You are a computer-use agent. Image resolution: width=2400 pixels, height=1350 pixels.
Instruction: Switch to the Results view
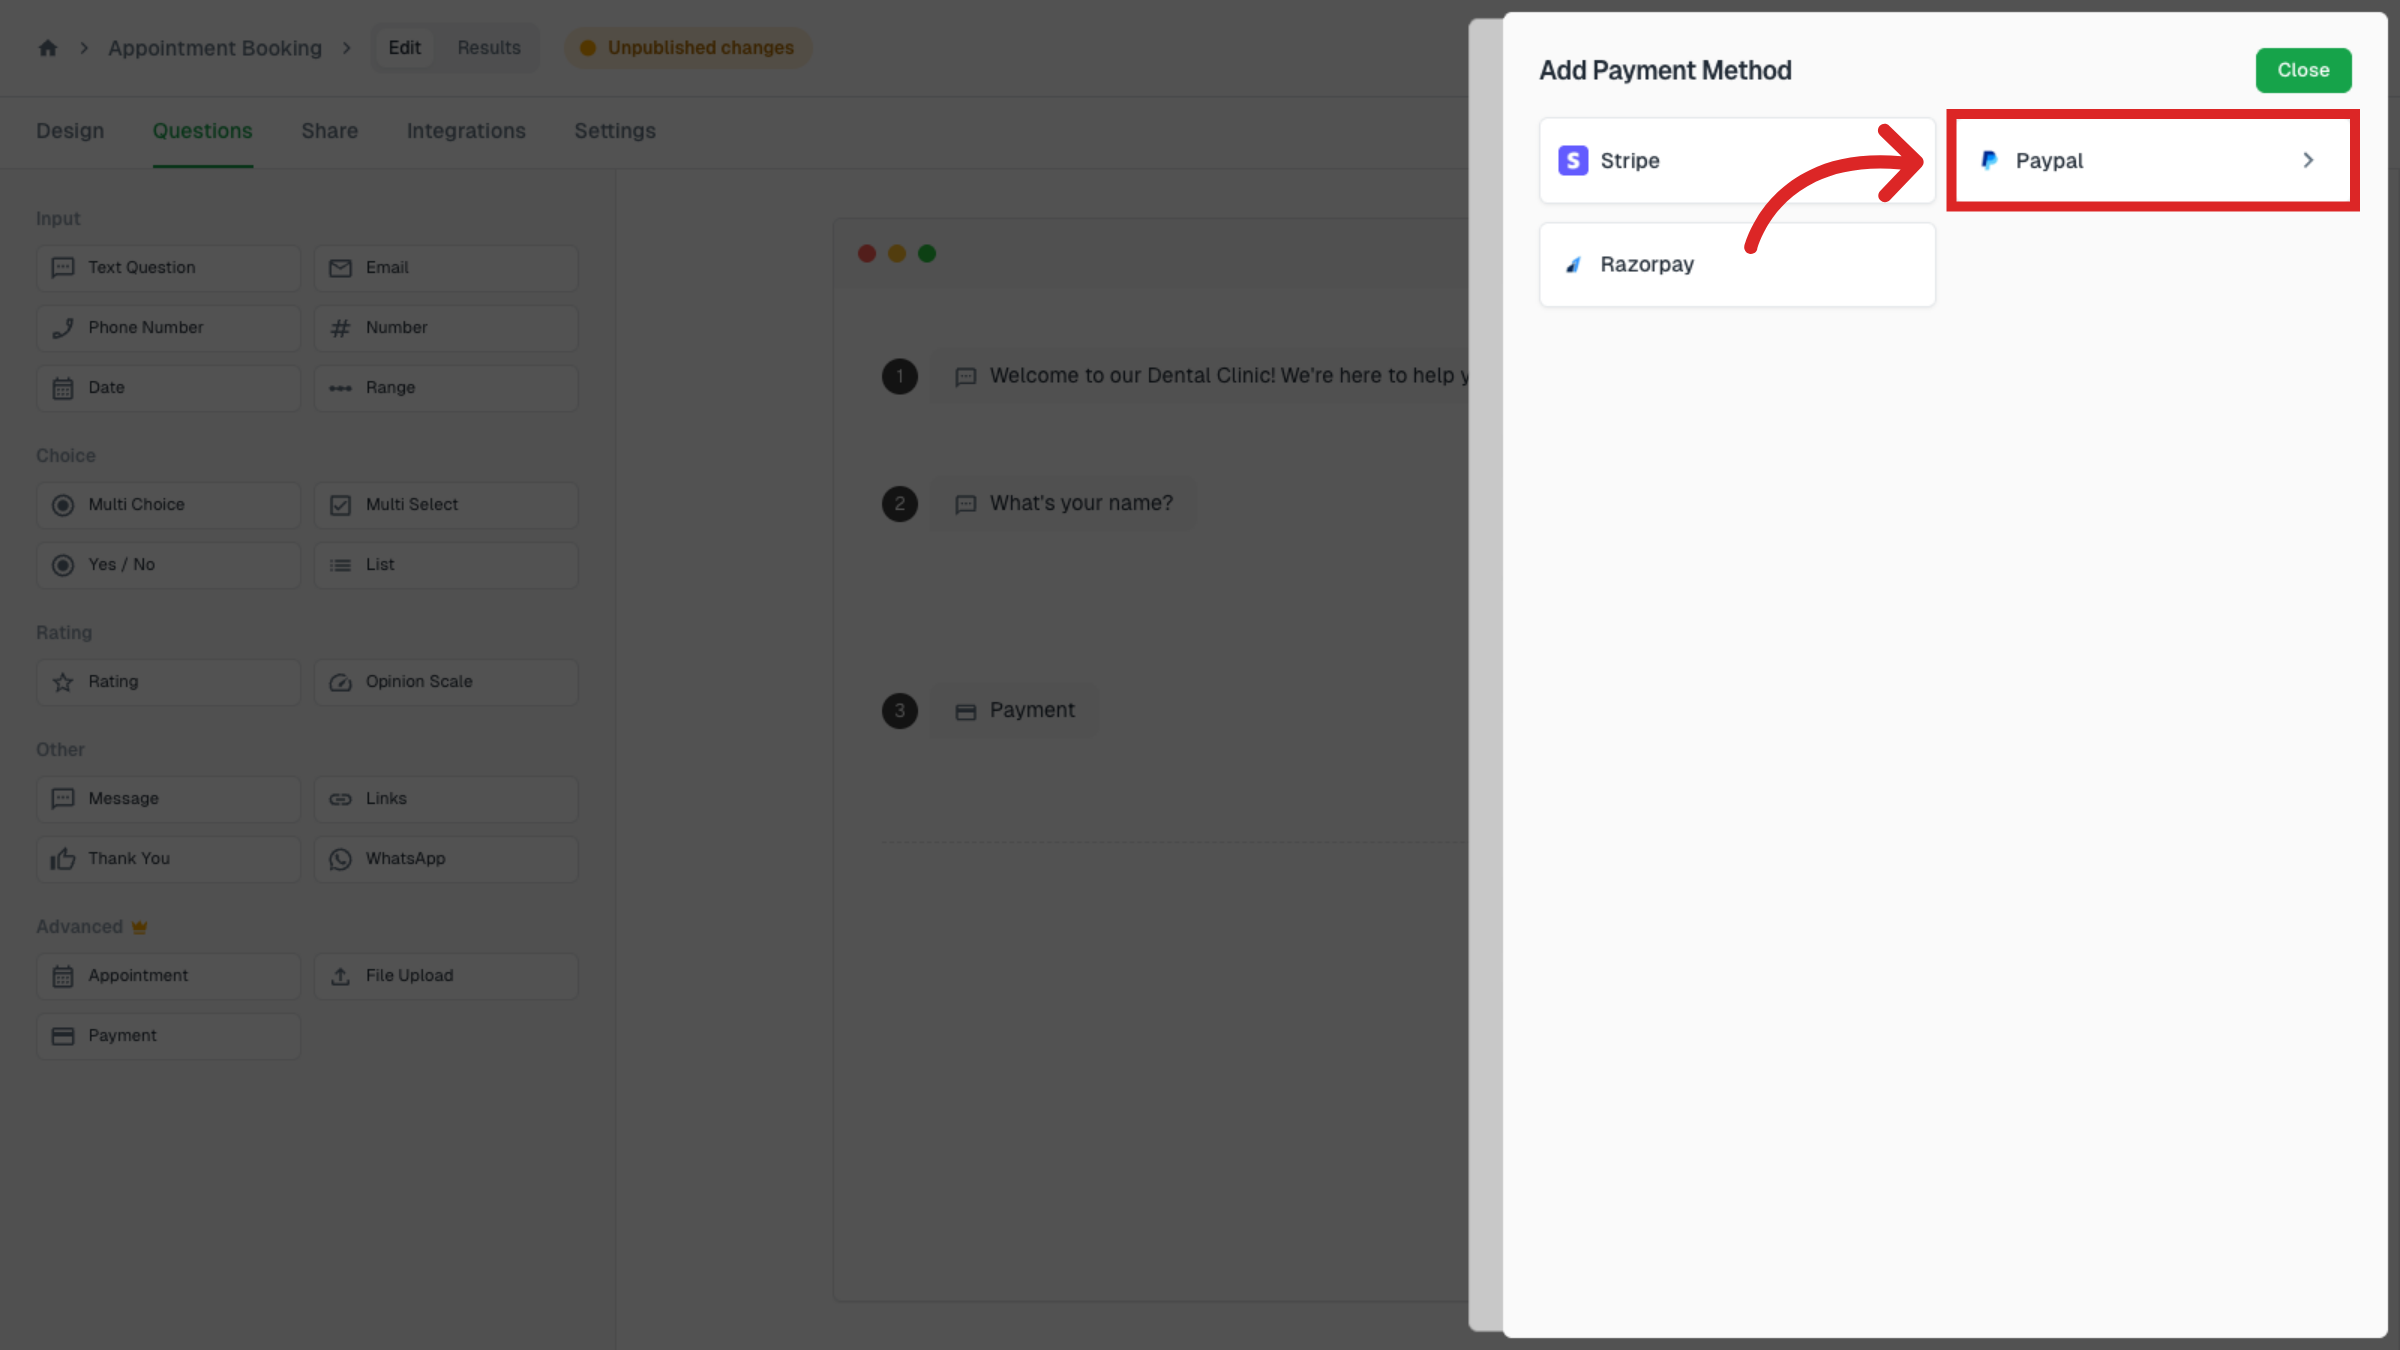tap(489, 48)
